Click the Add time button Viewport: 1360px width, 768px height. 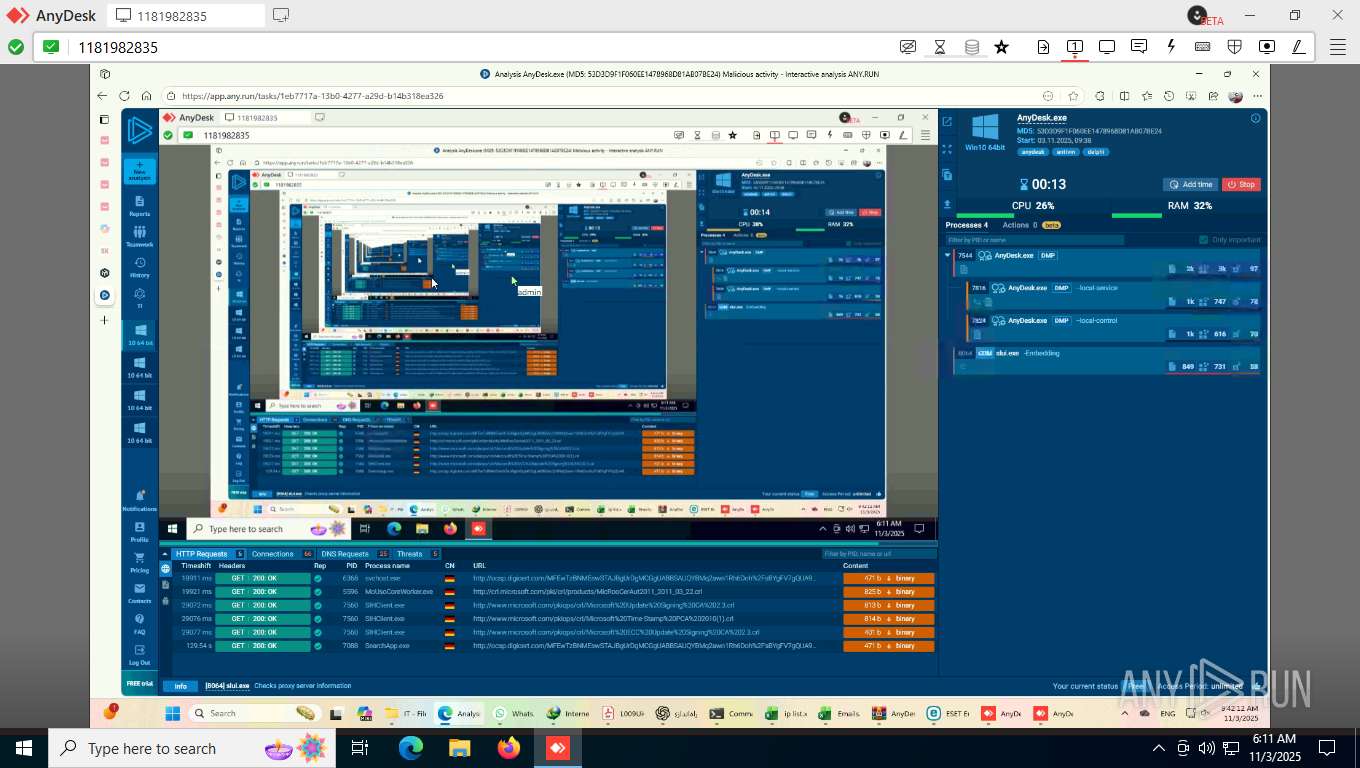pos(1190,184)
